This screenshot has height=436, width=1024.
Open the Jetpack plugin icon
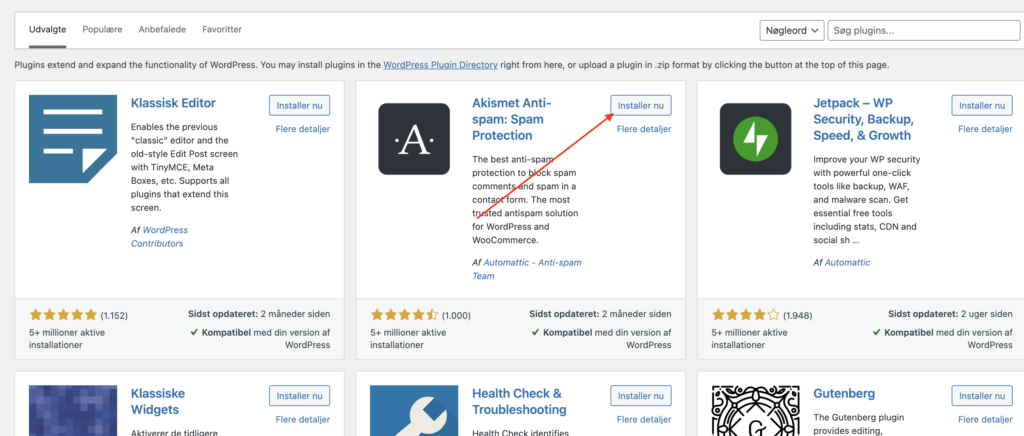756,139
